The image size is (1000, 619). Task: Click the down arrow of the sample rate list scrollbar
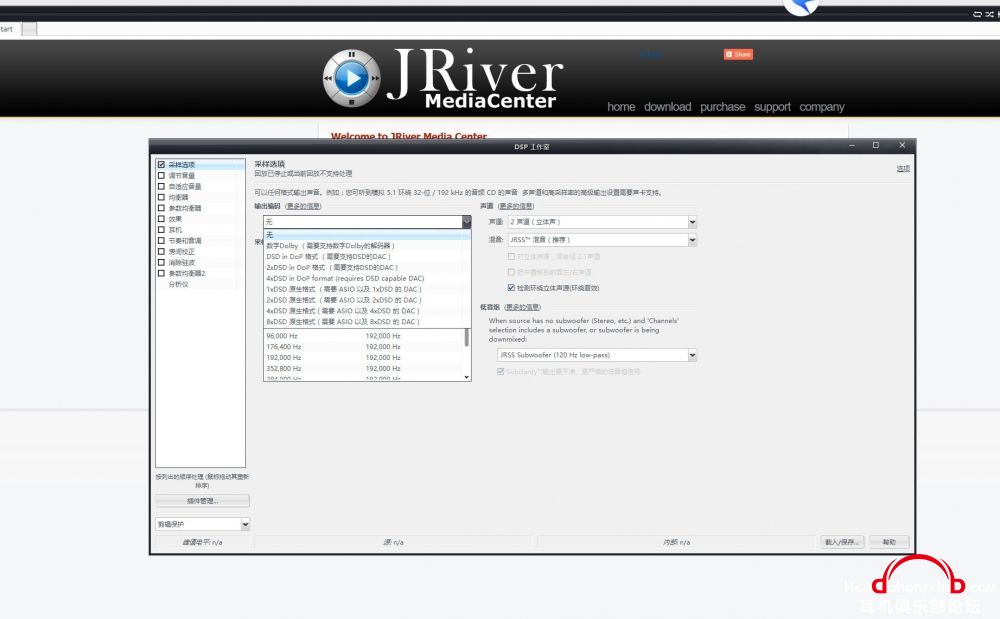pyautogui.click(x=467, y=377)
